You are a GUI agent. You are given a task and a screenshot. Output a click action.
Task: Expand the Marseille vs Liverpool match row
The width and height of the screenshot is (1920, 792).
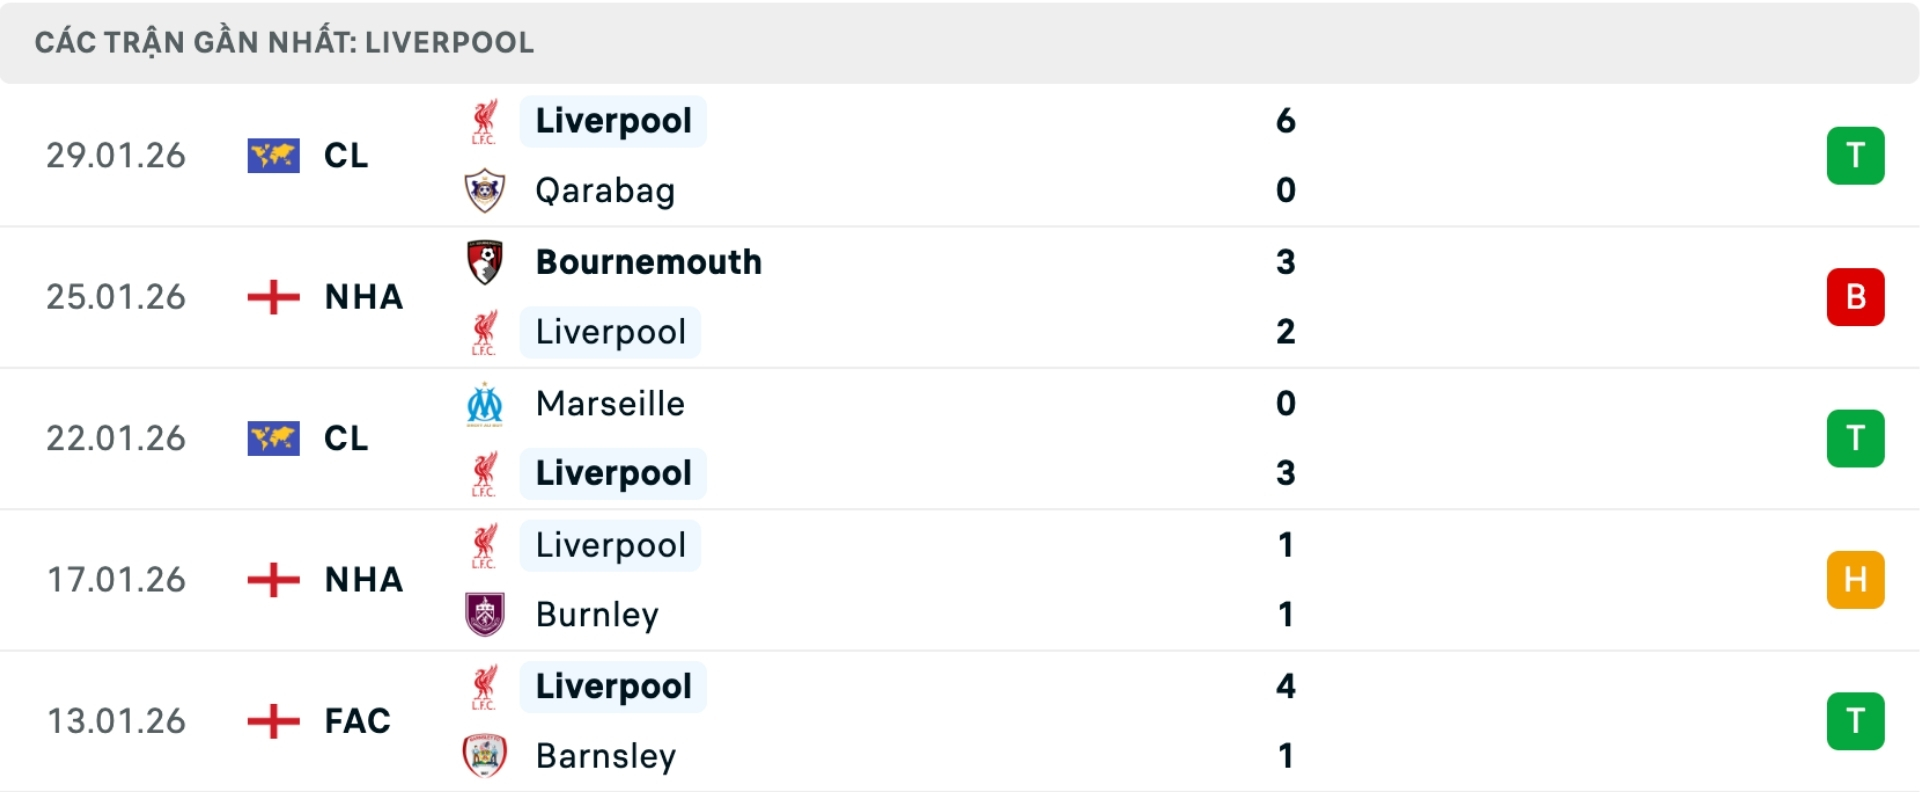point(960,438)
